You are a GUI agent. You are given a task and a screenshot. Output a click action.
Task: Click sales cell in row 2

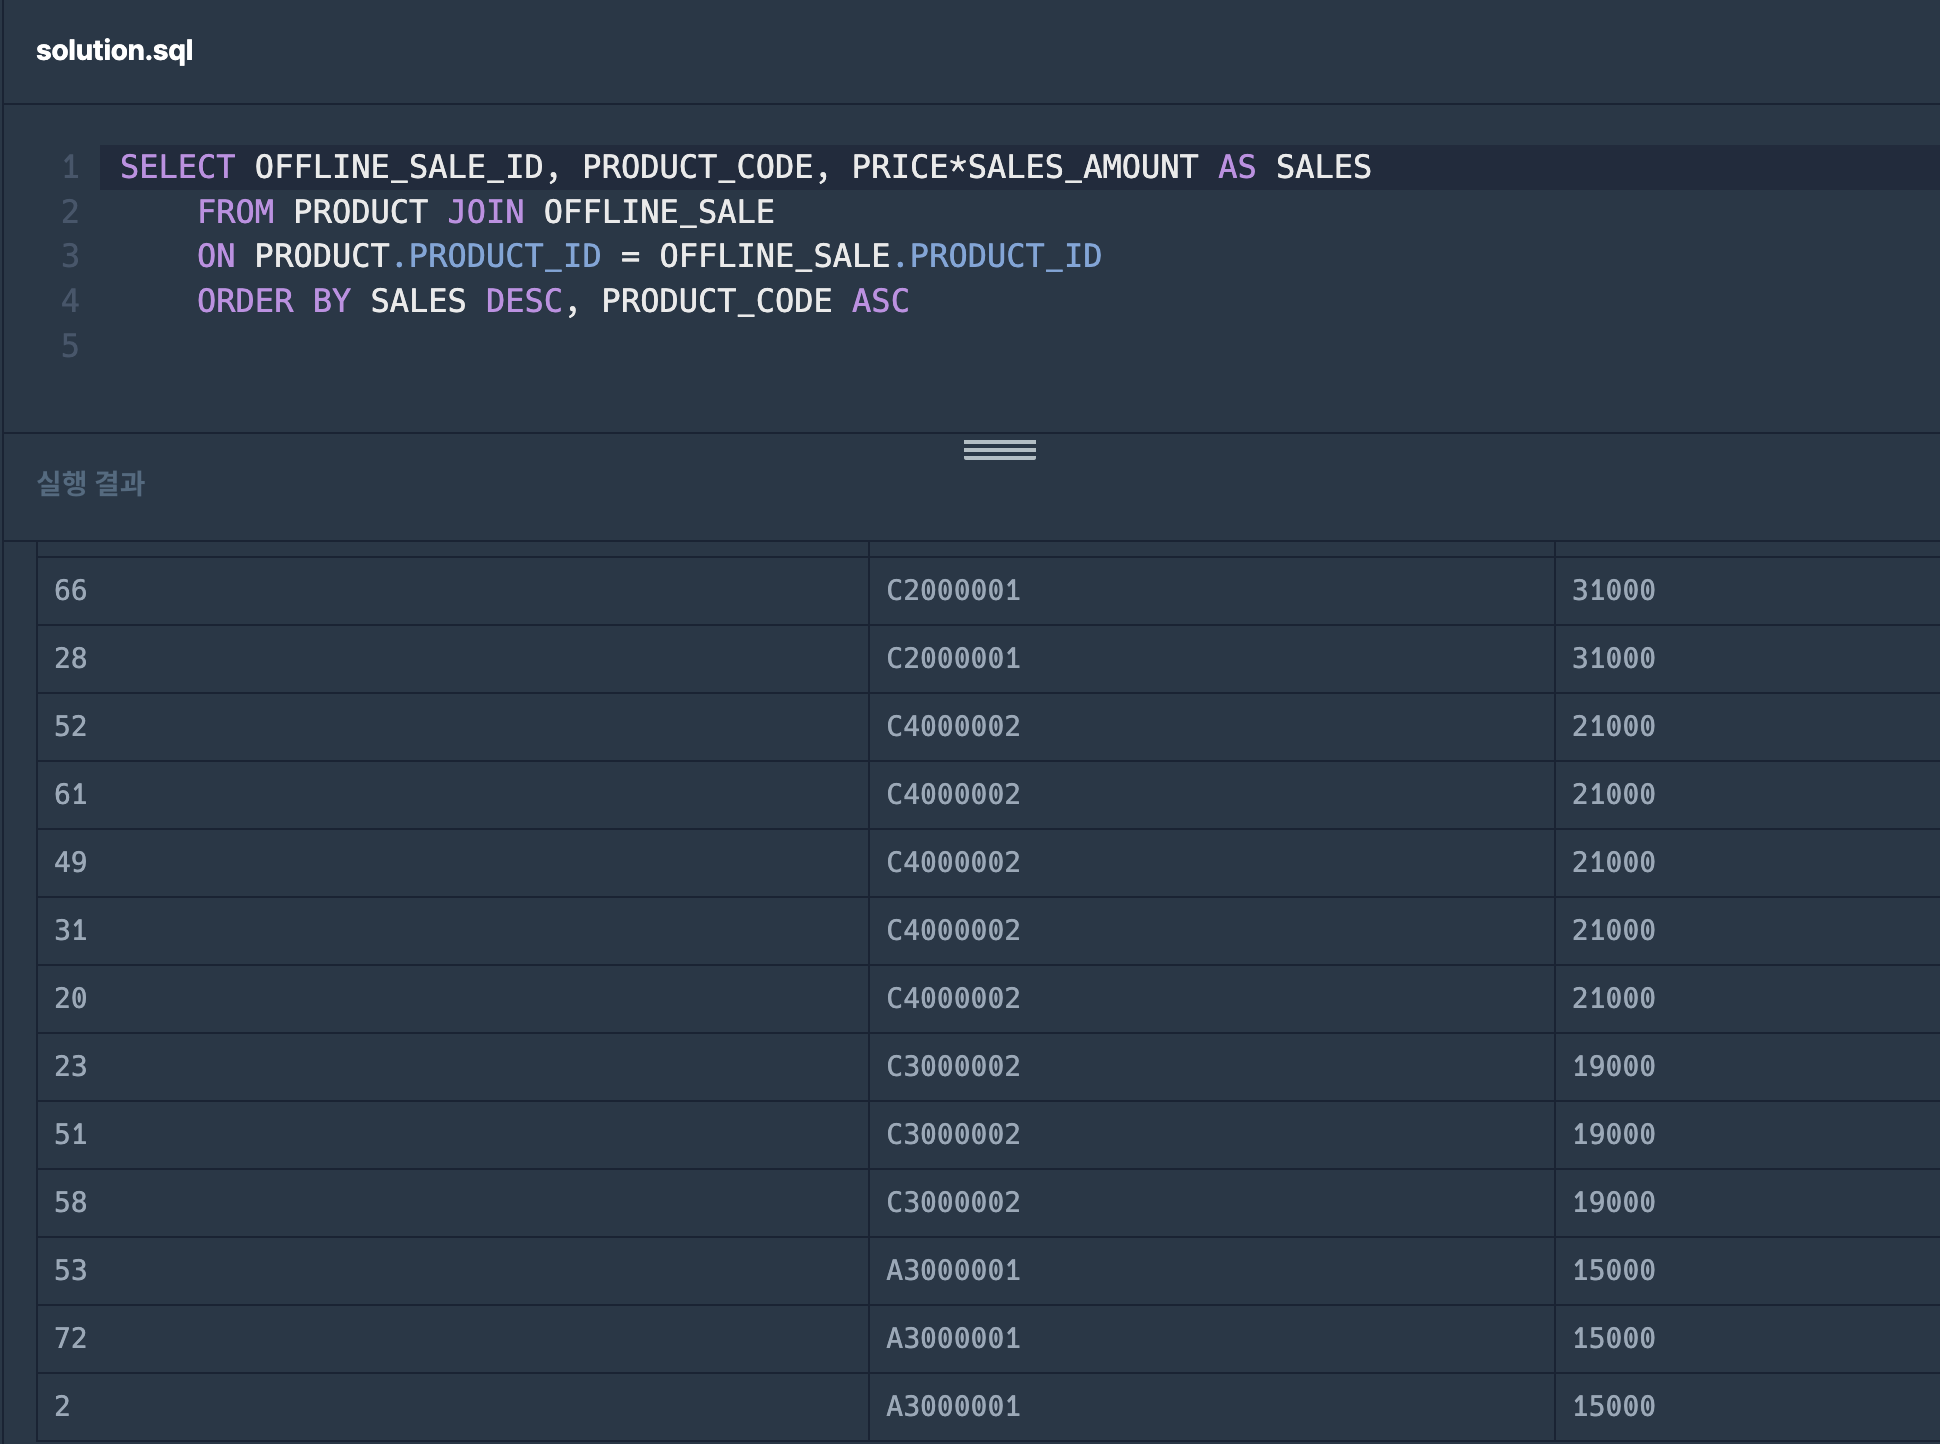1613,1406
